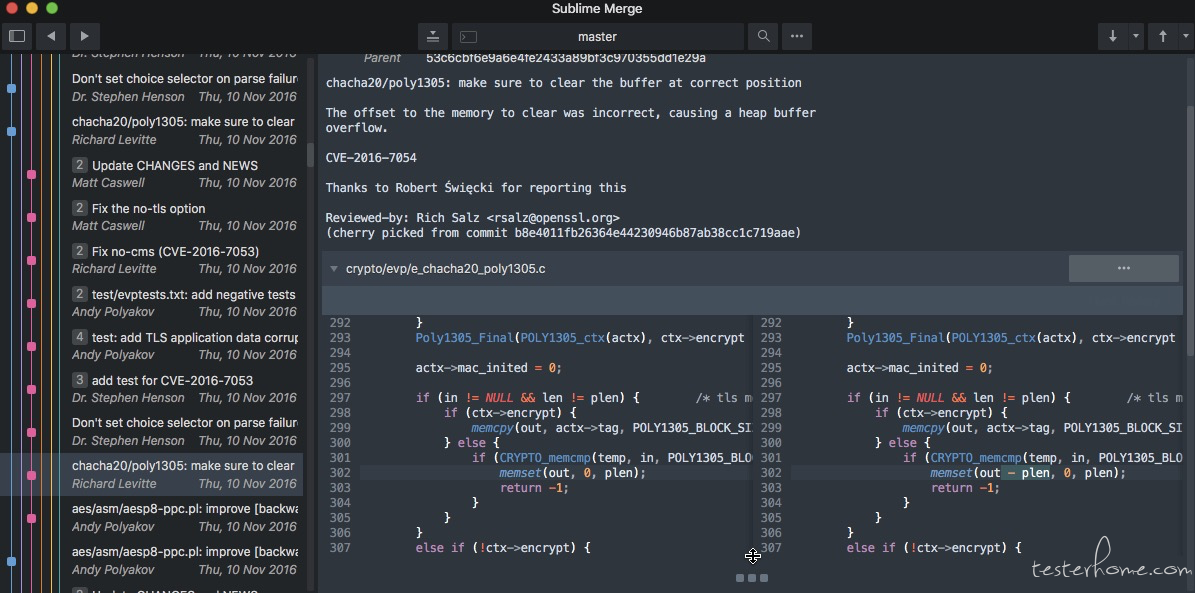Click the CVE-2016-7054 text in commit message
The width and height of the screenshot is (1195, 593).
pos(371,158)
